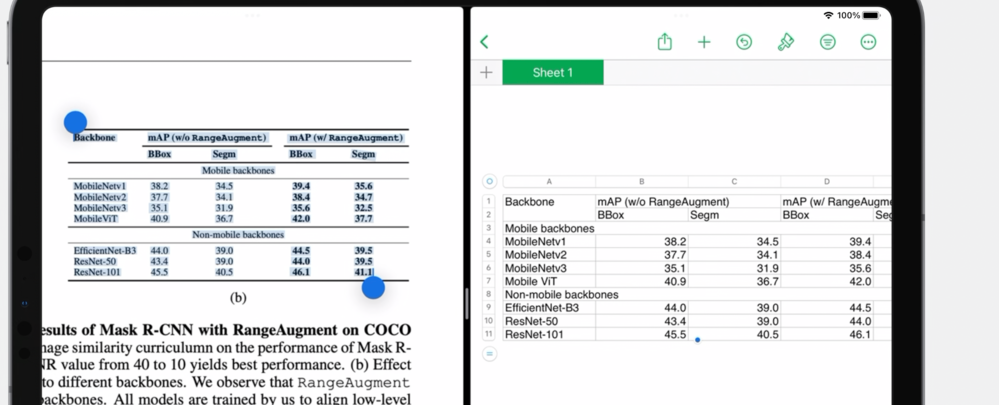
Task: Tap spreadsheet cell with value 46.1
Action: (x=826, y=334)
